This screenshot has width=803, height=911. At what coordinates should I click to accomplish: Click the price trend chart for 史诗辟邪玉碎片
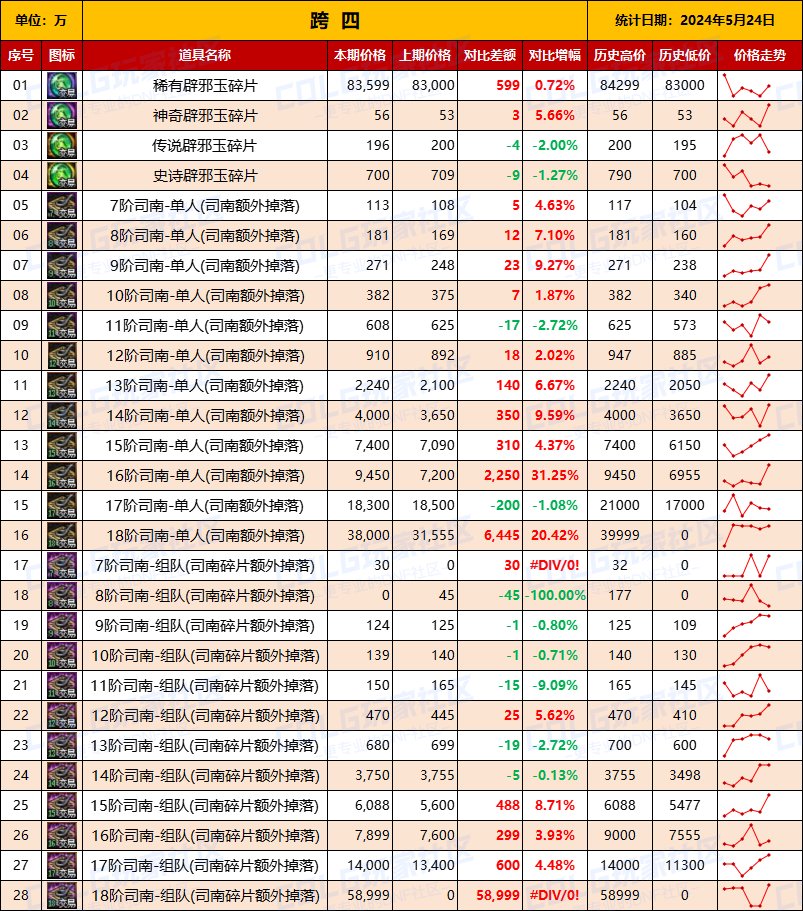click(747, 175)
